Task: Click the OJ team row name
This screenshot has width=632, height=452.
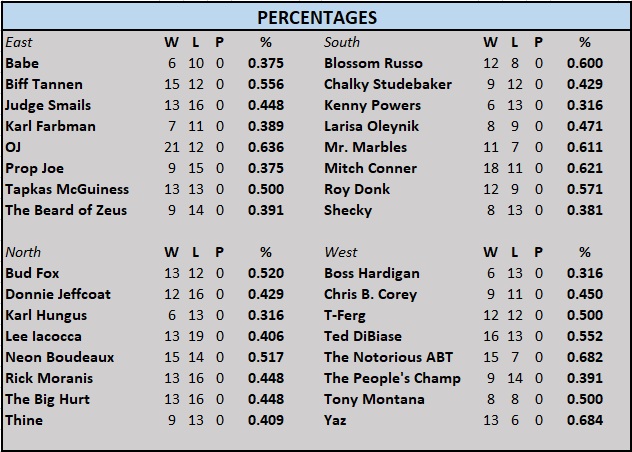Action: [13, 147]
